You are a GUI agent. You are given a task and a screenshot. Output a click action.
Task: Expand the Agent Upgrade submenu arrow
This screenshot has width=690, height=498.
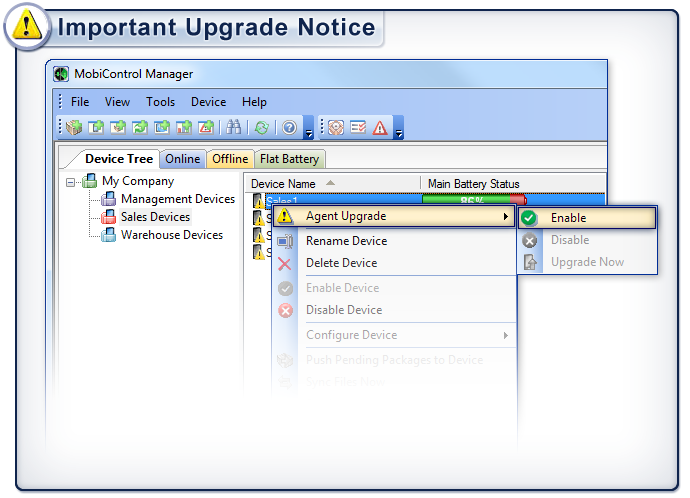pos(506,216)
